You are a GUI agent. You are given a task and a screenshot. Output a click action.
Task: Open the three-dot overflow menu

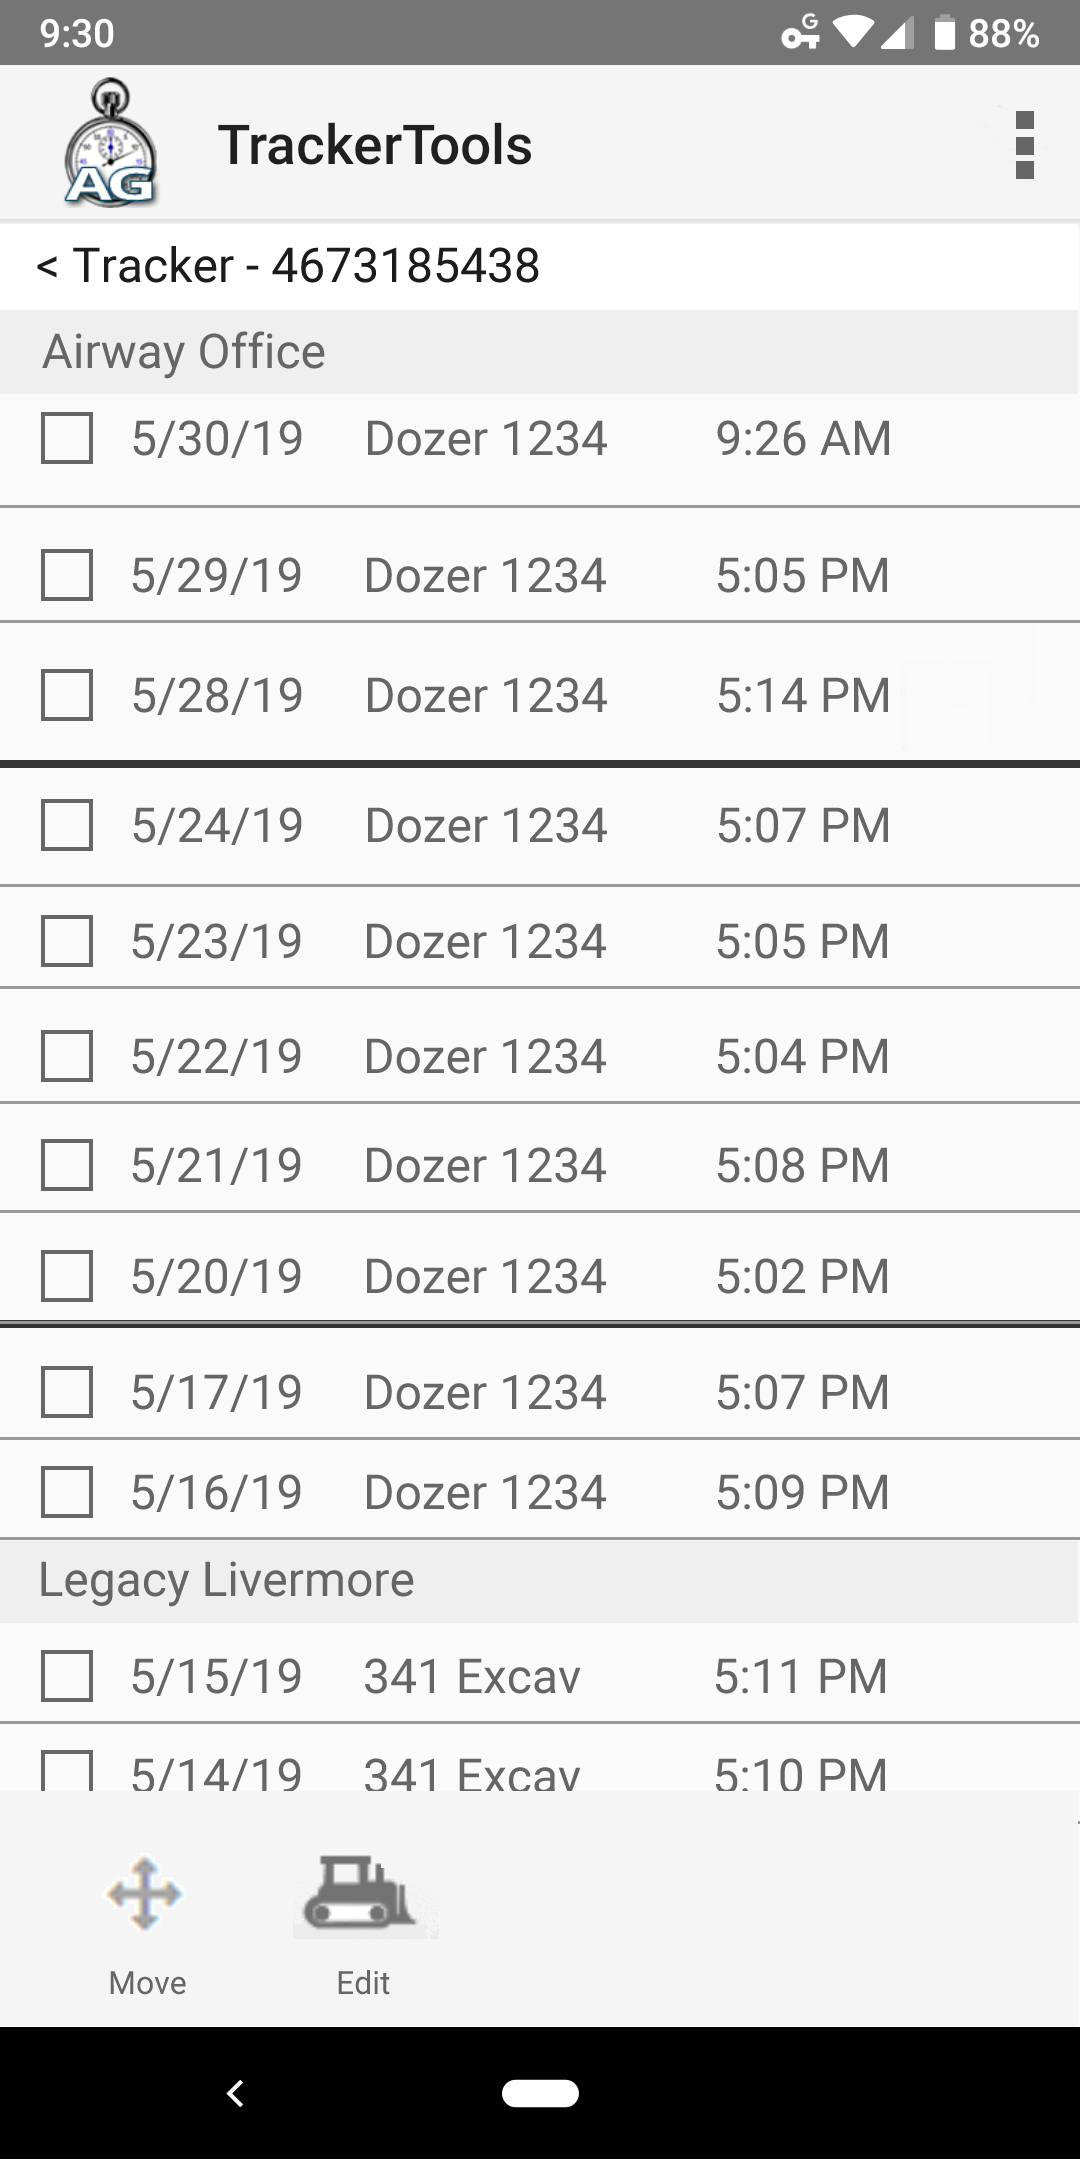(x=1024, y=146)
